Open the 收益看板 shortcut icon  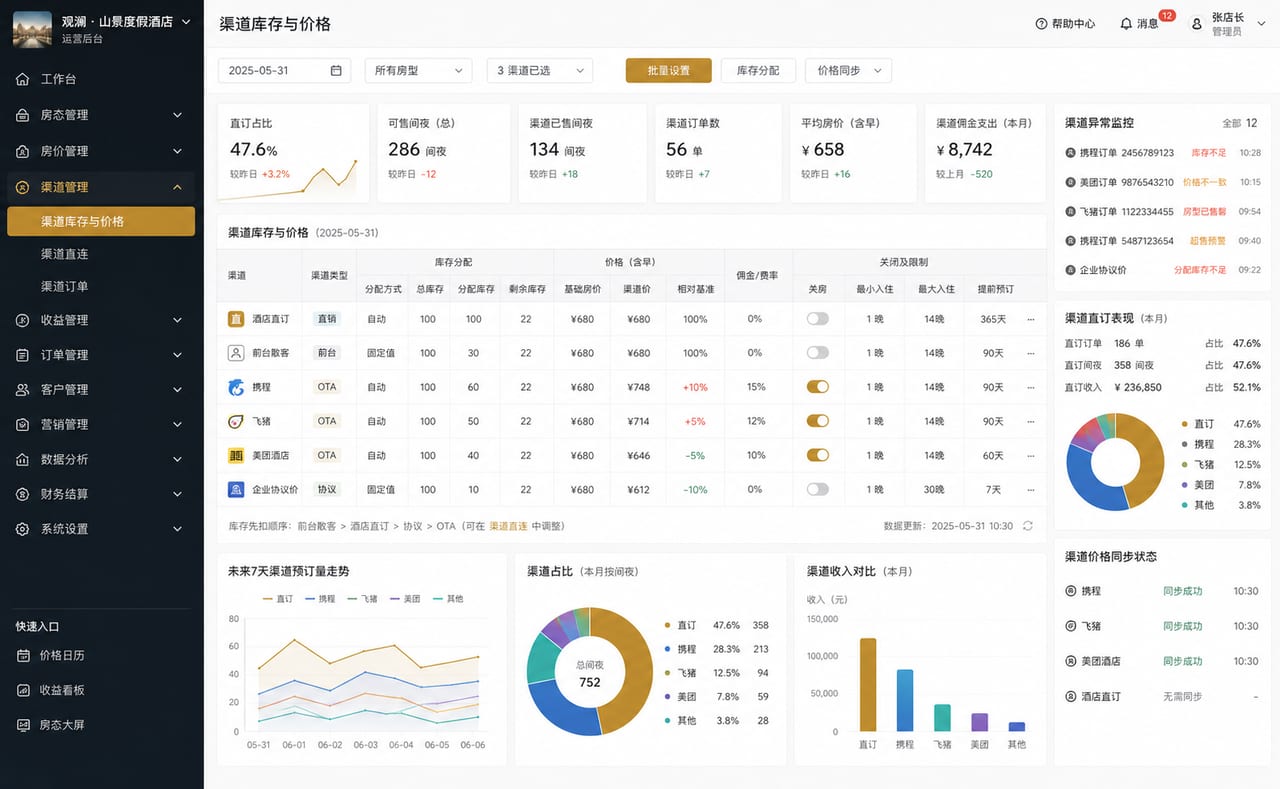click(x=23, y=690)
